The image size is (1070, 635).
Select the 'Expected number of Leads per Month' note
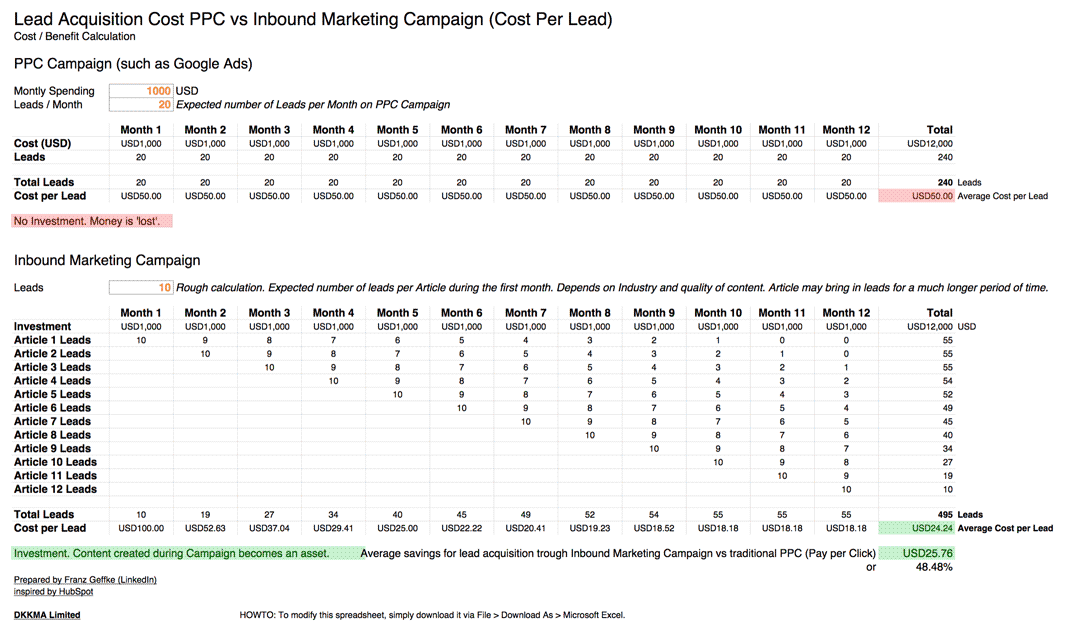pyautogui.click(x=313, y=104)
